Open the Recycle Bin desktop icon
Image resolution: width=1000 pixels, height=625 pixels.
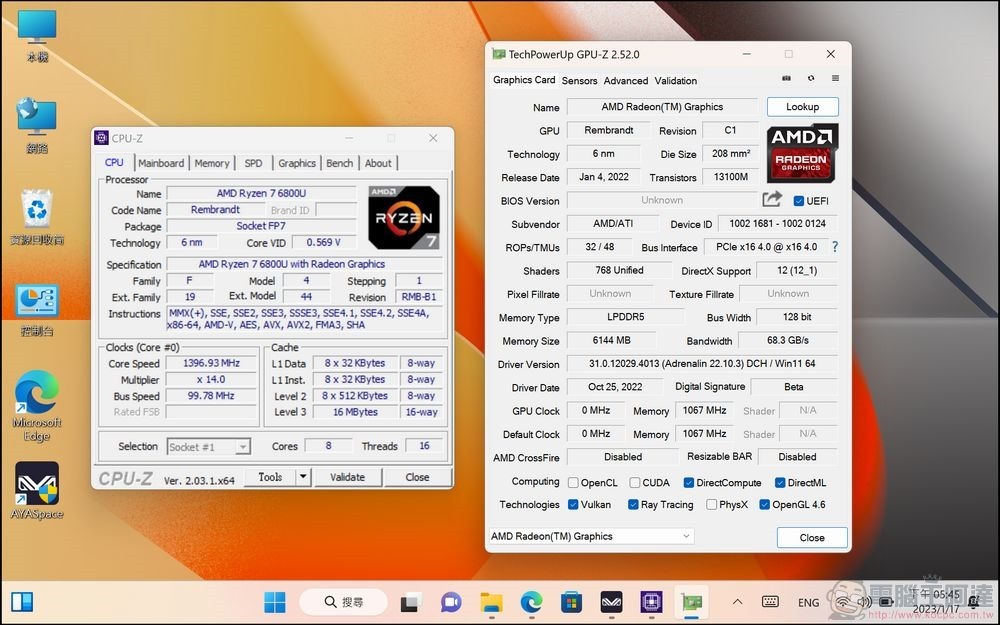[x=37, y=217]
